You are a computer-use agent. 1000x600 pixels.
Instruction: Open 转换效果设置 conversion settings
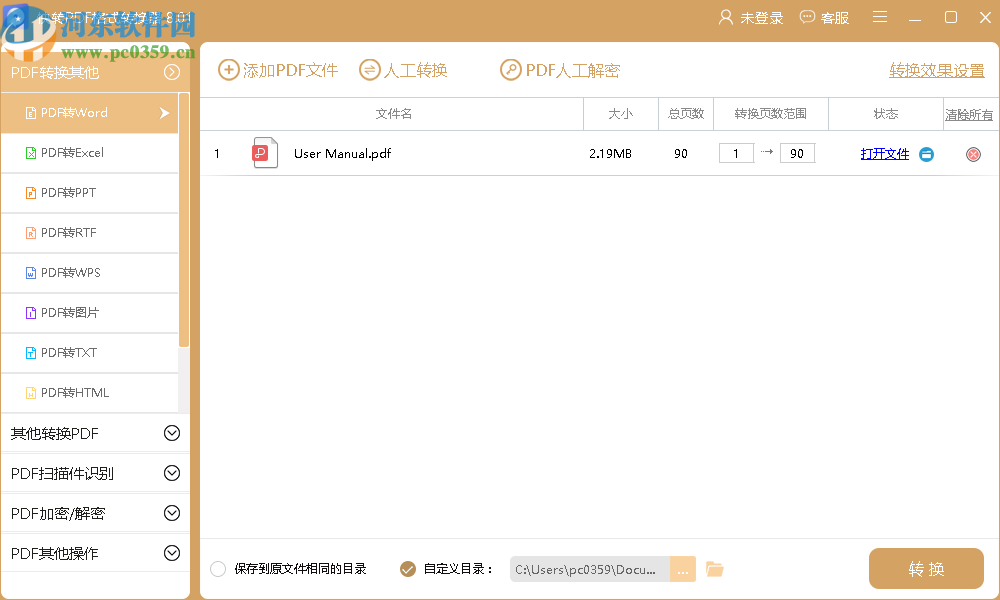click(935, 70)
